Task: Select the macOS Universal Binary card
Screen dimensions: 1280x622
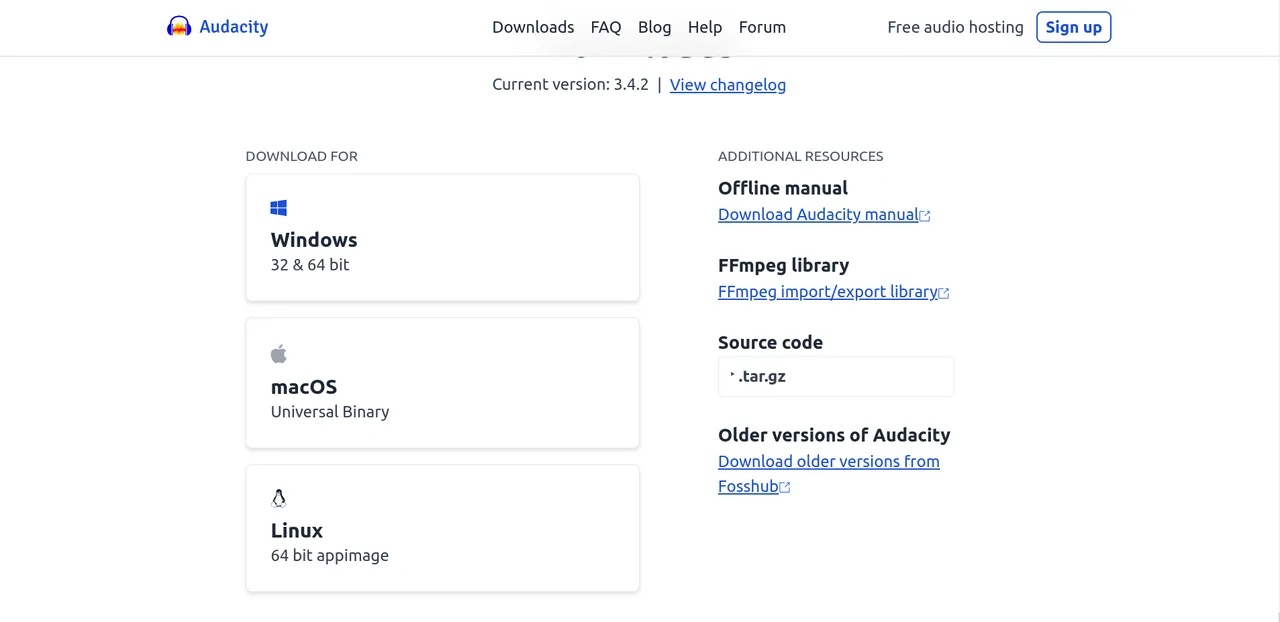Action: 442,383
